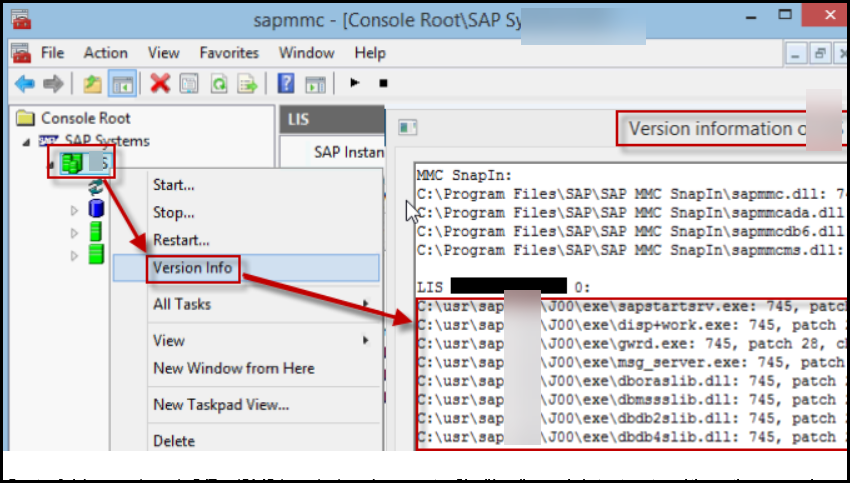The height and width of the screenshot is (483, 850).
Task: Restore the inner MDI child window
Action: (820, 54)
